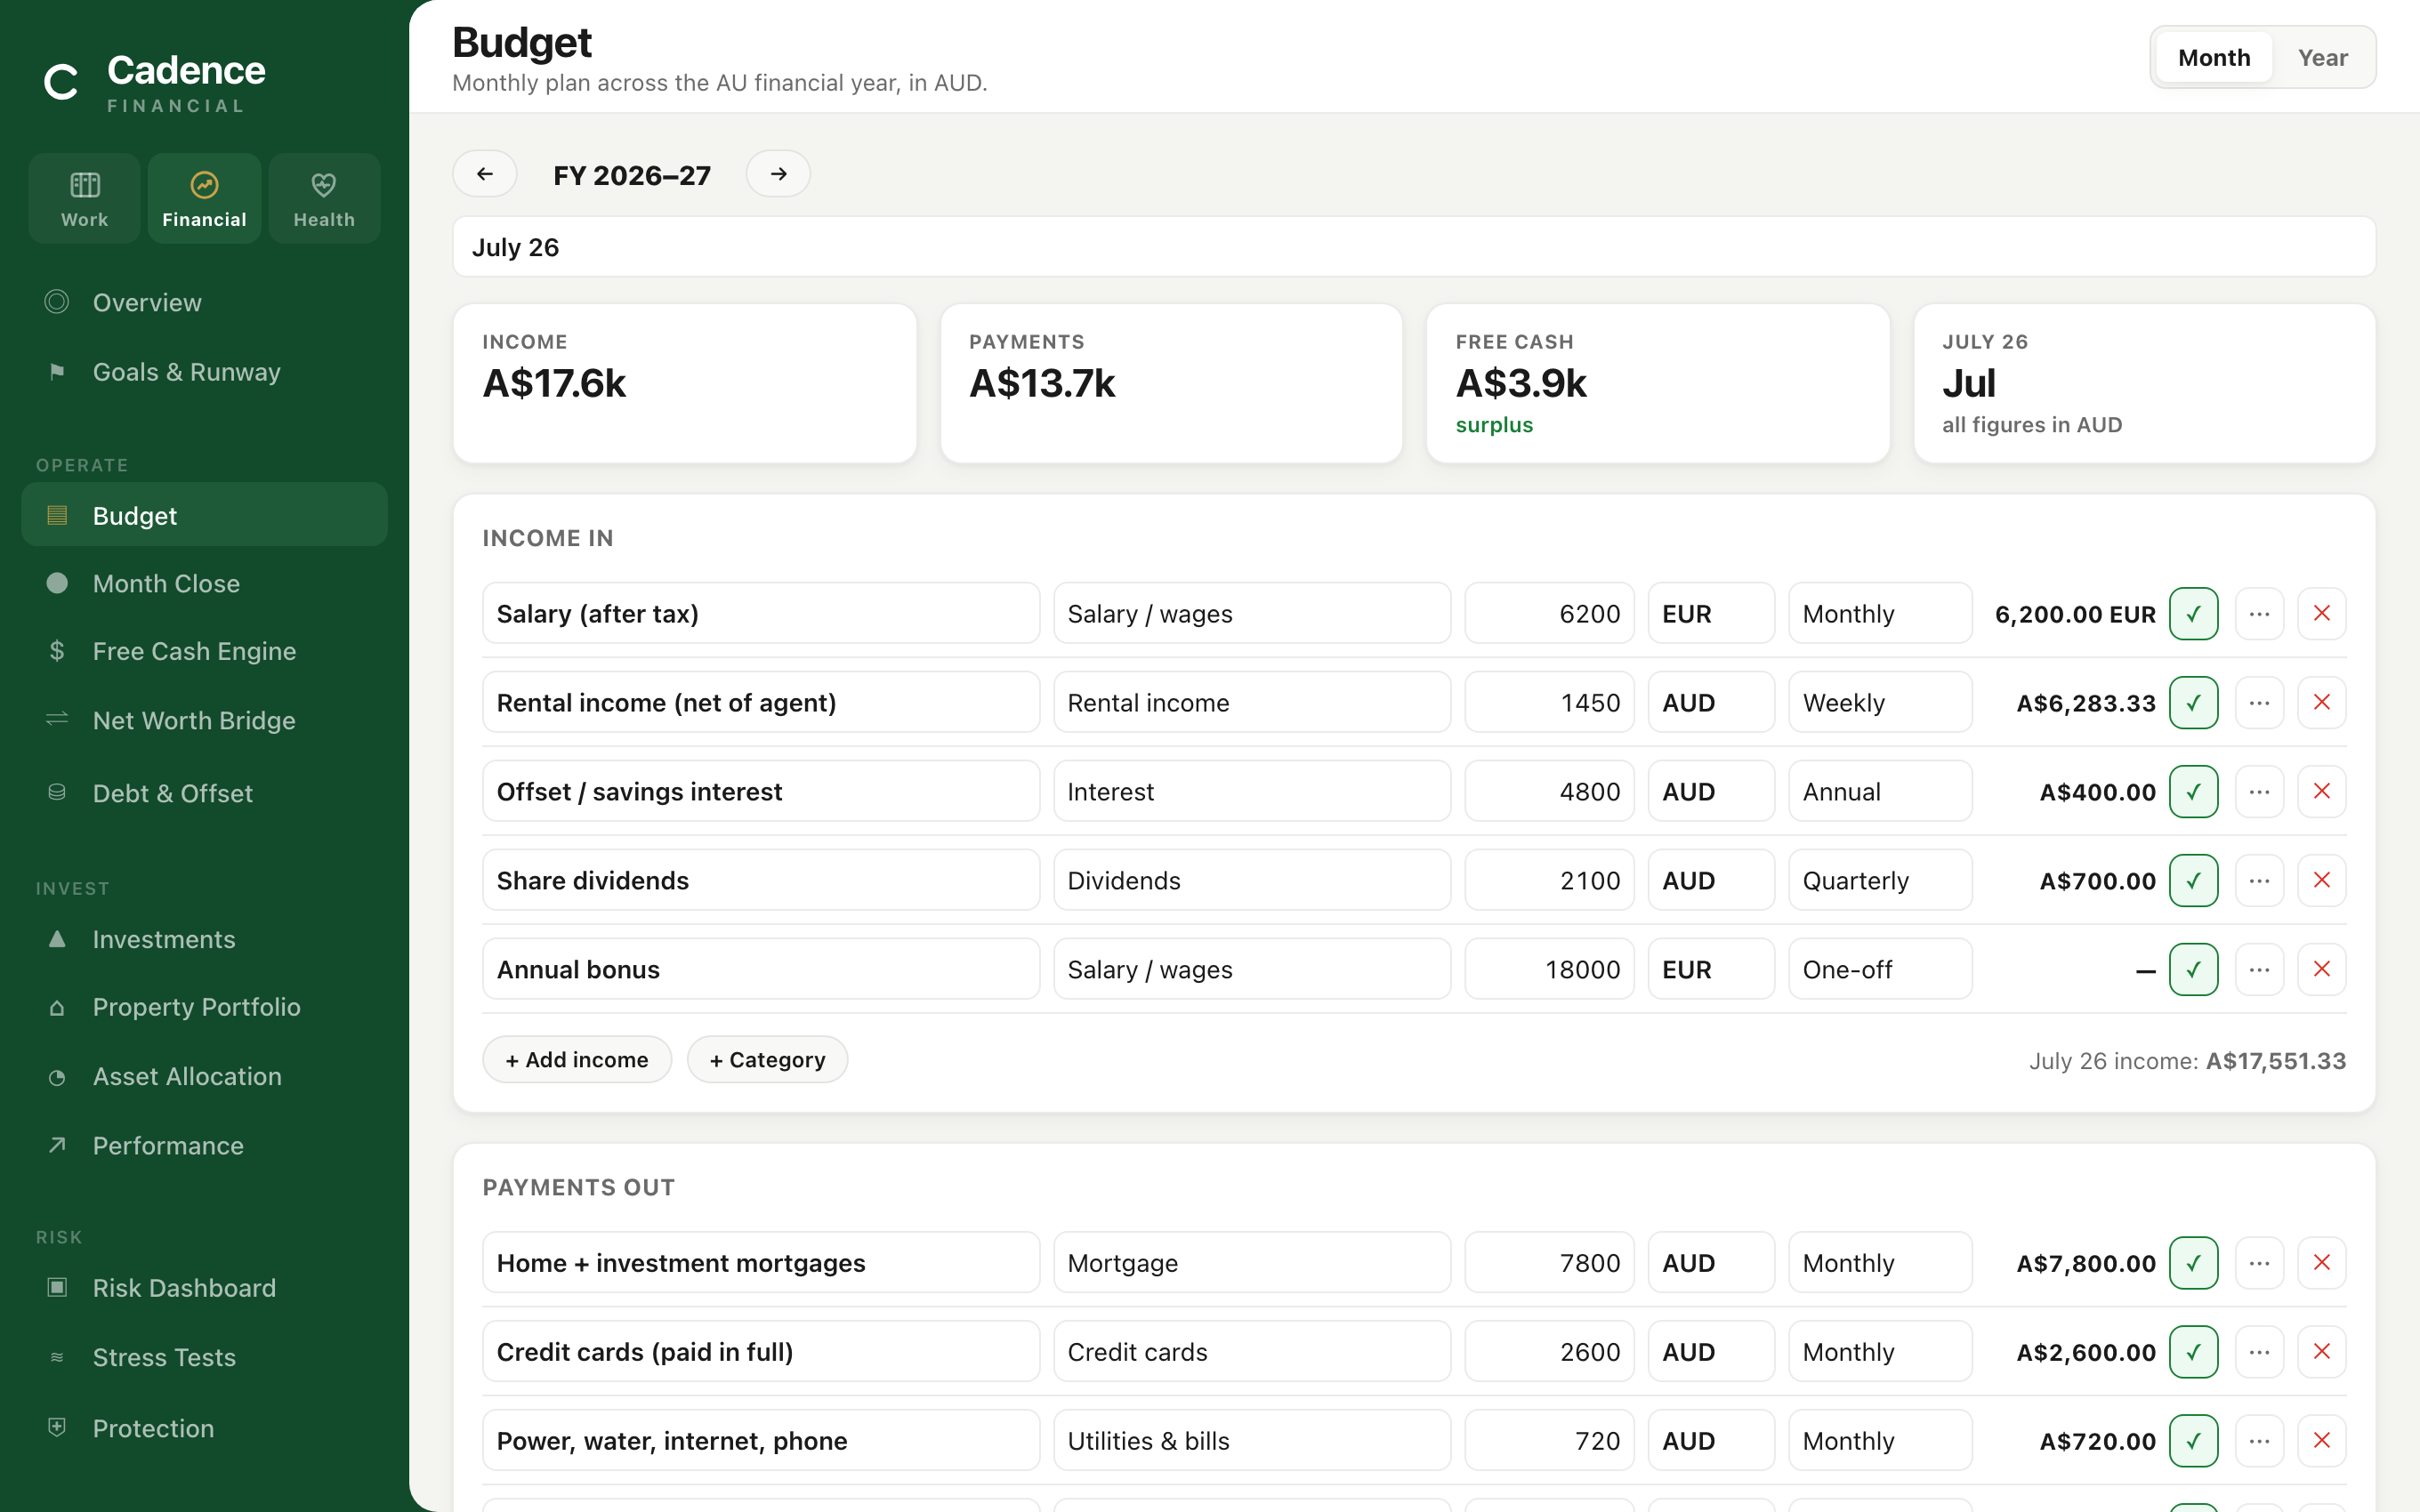This screenshot has width=2420, height=1512.
Task: Delete Offset / savings interest row
Action: [2322, 791]
